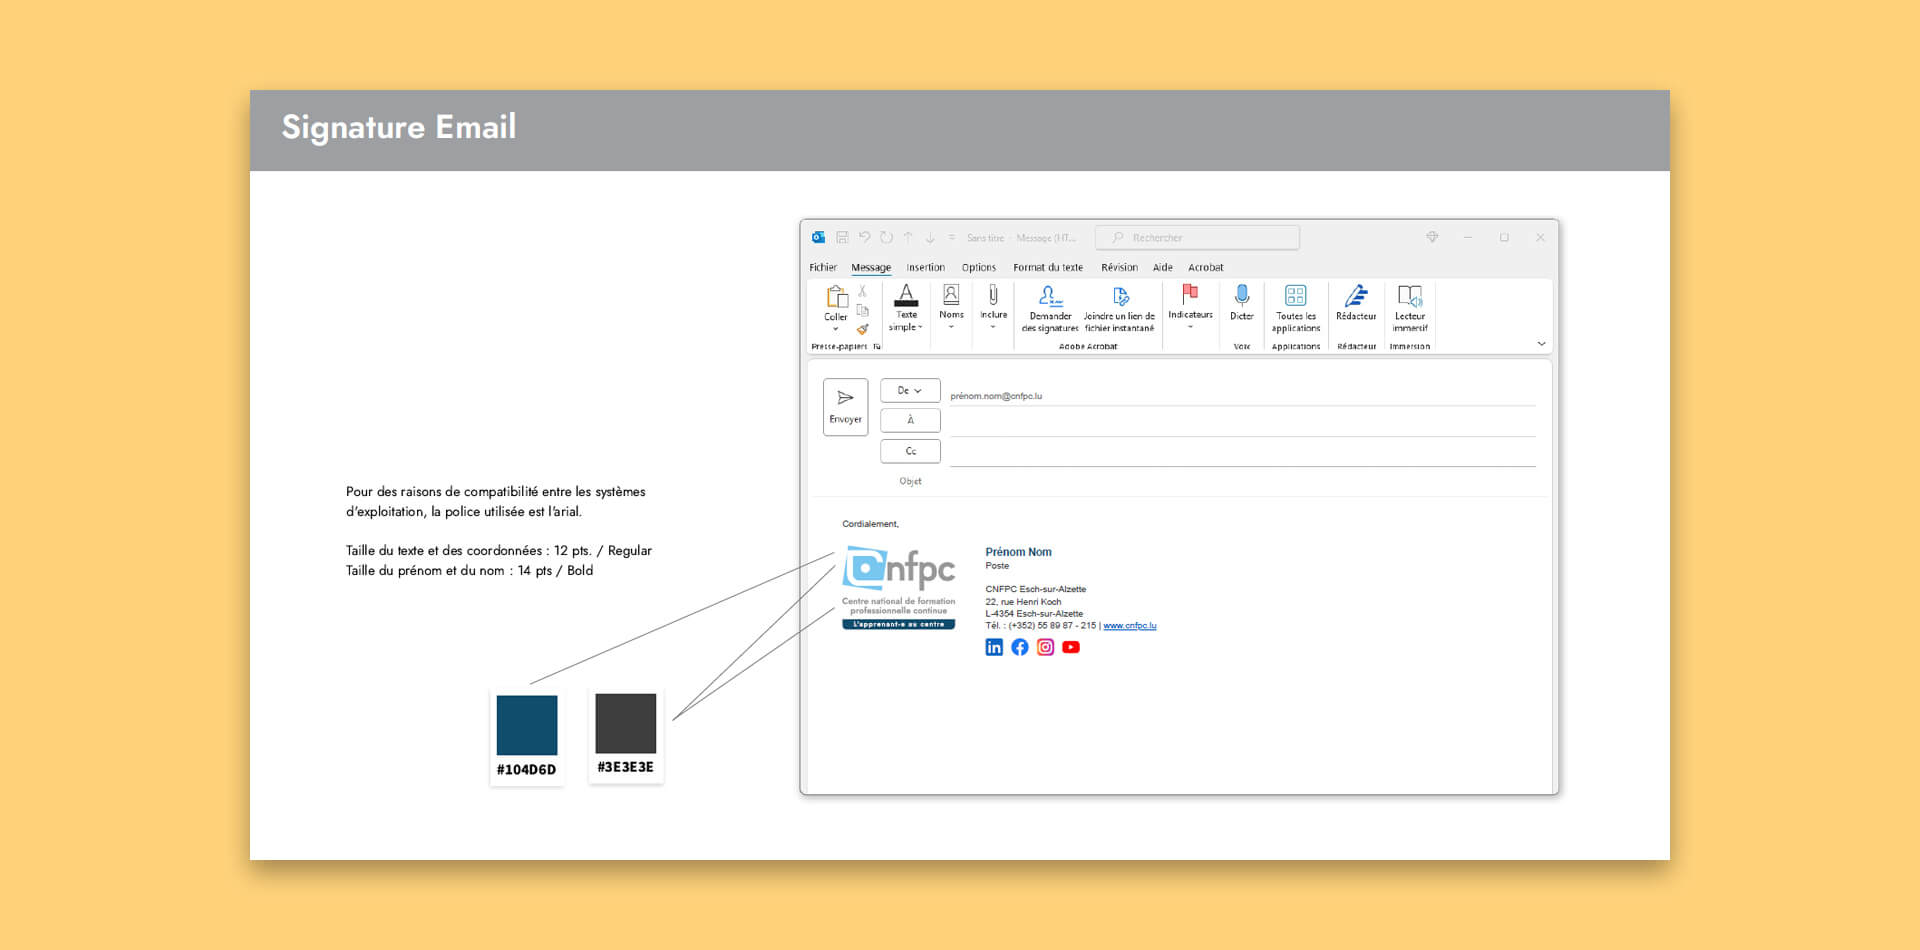Switch to the Révision tab
The height and width of the screenshot is (950, 1920).
[1119, 267]
